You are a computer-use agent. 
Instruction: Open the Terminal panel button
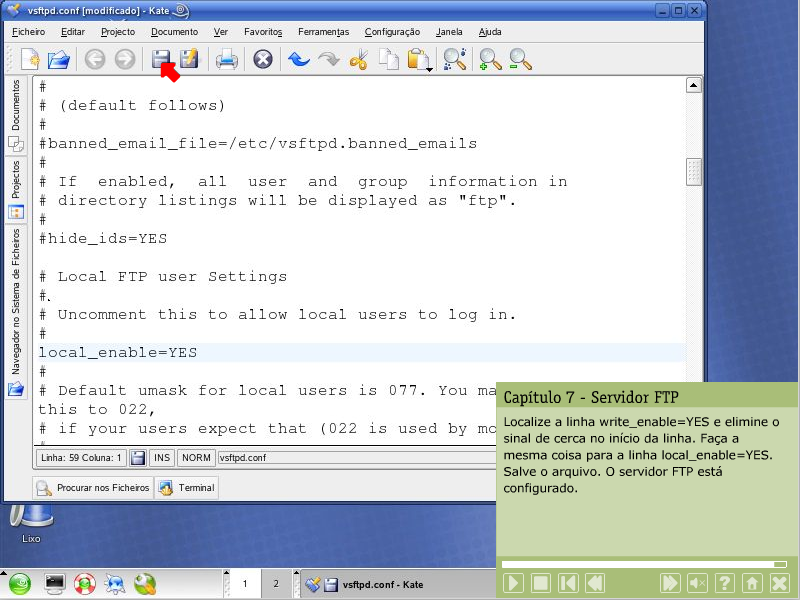[x=187, y=488]
